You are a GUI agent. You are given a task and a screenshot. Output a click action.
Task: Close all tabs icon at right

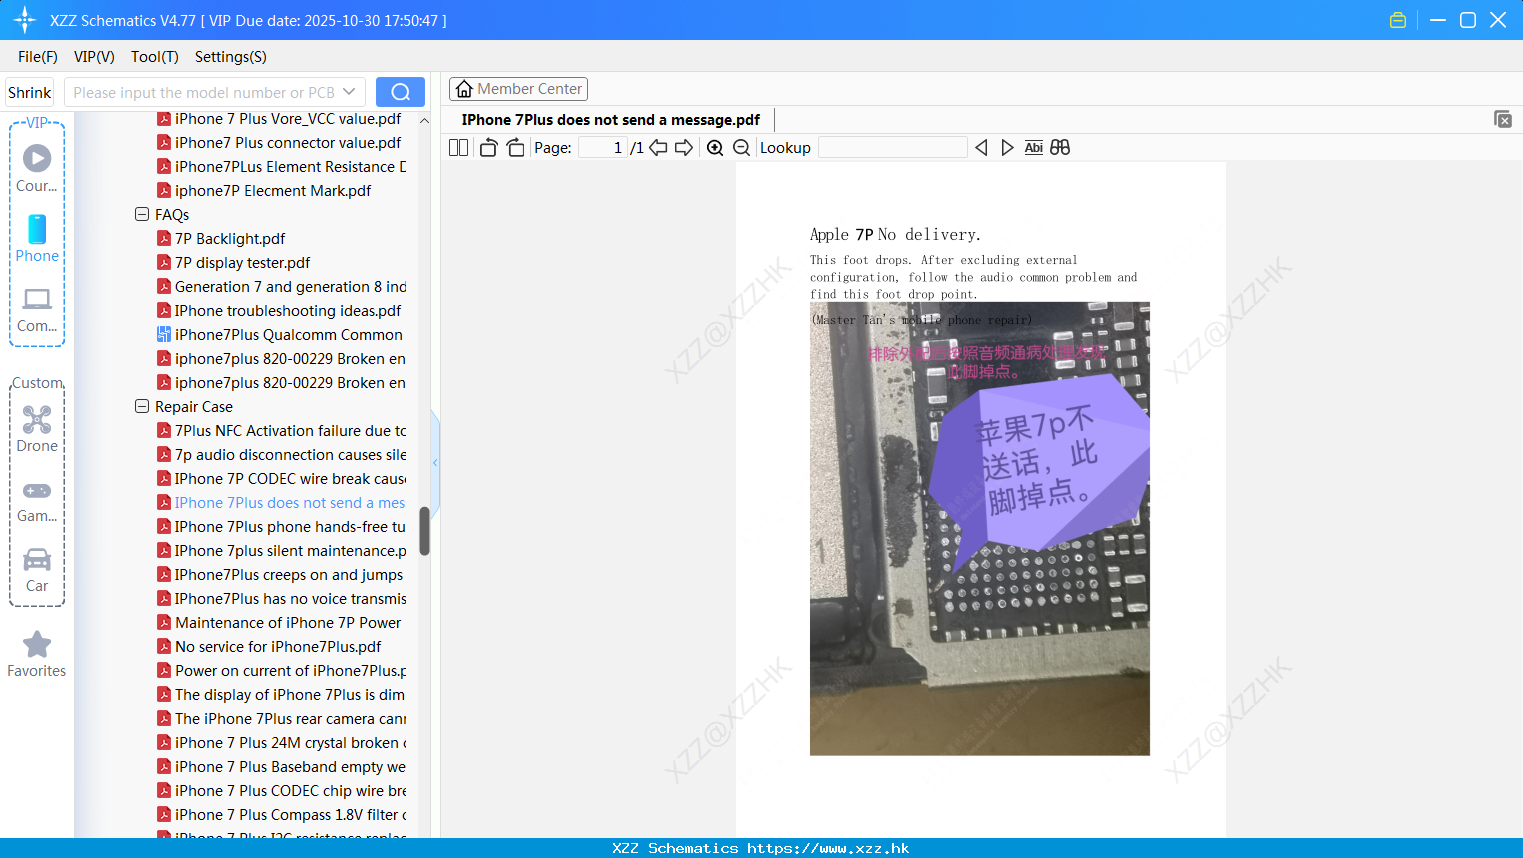[x=1503, y=119]
